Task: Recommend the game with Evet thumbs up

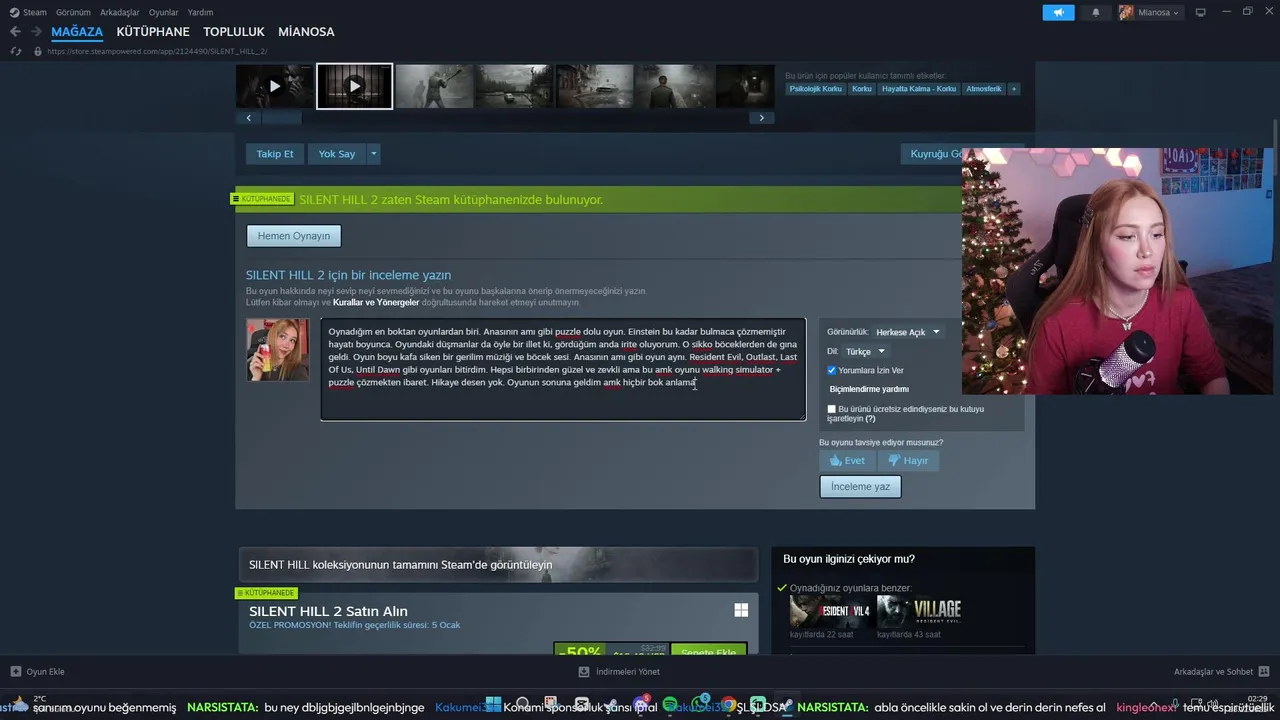Action: pos(847,461)
